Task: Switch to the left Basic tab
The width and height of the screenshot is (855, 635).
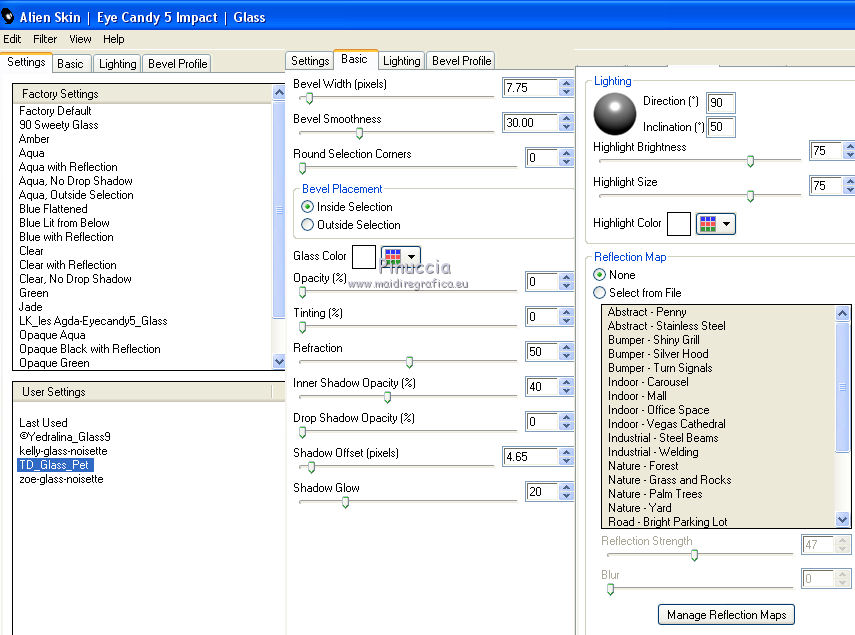Action: click(70, 64)
